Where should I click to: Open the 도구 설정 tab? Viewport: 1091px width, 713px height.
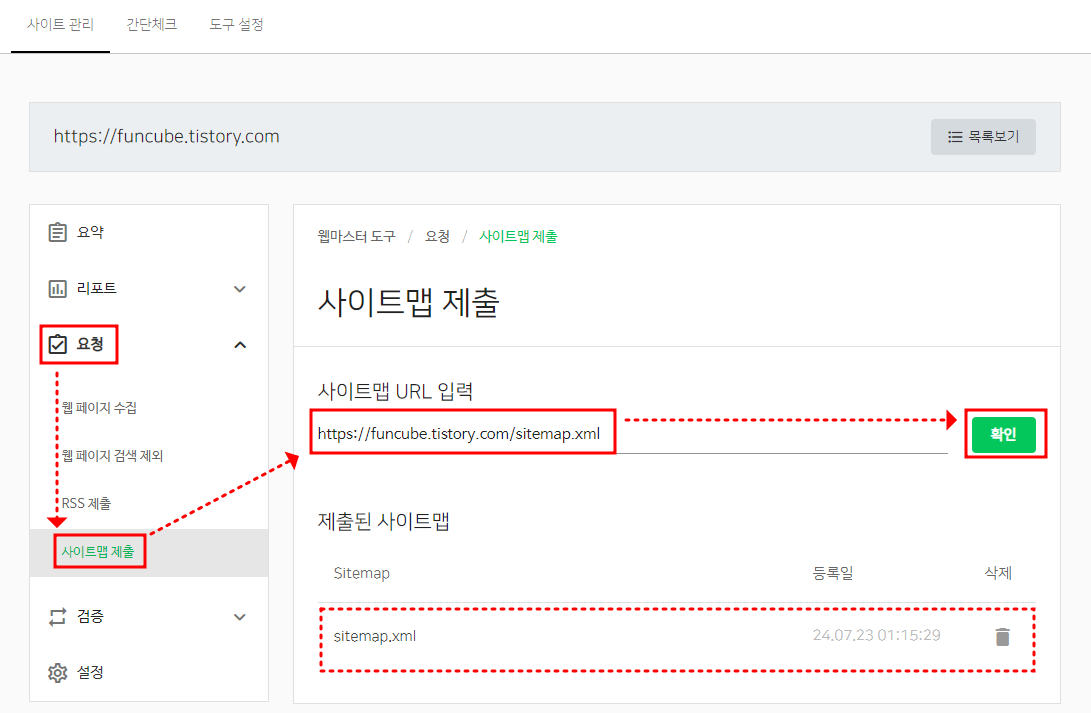tap(237, 24)
